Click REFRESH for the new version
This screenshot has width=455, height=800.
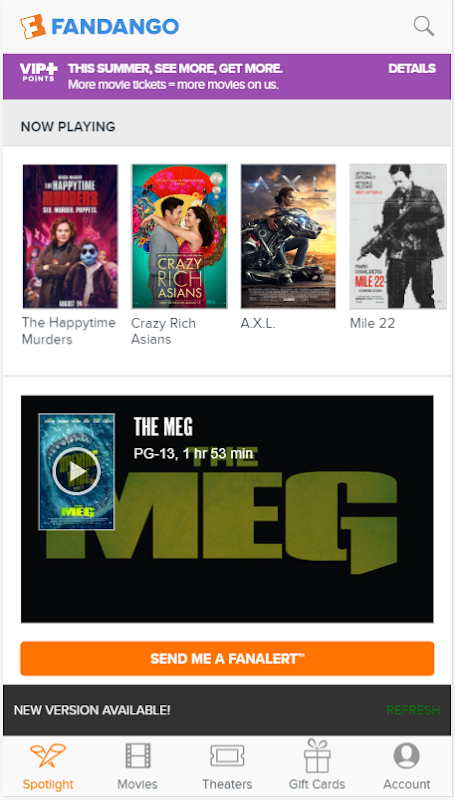coord(413,710)
